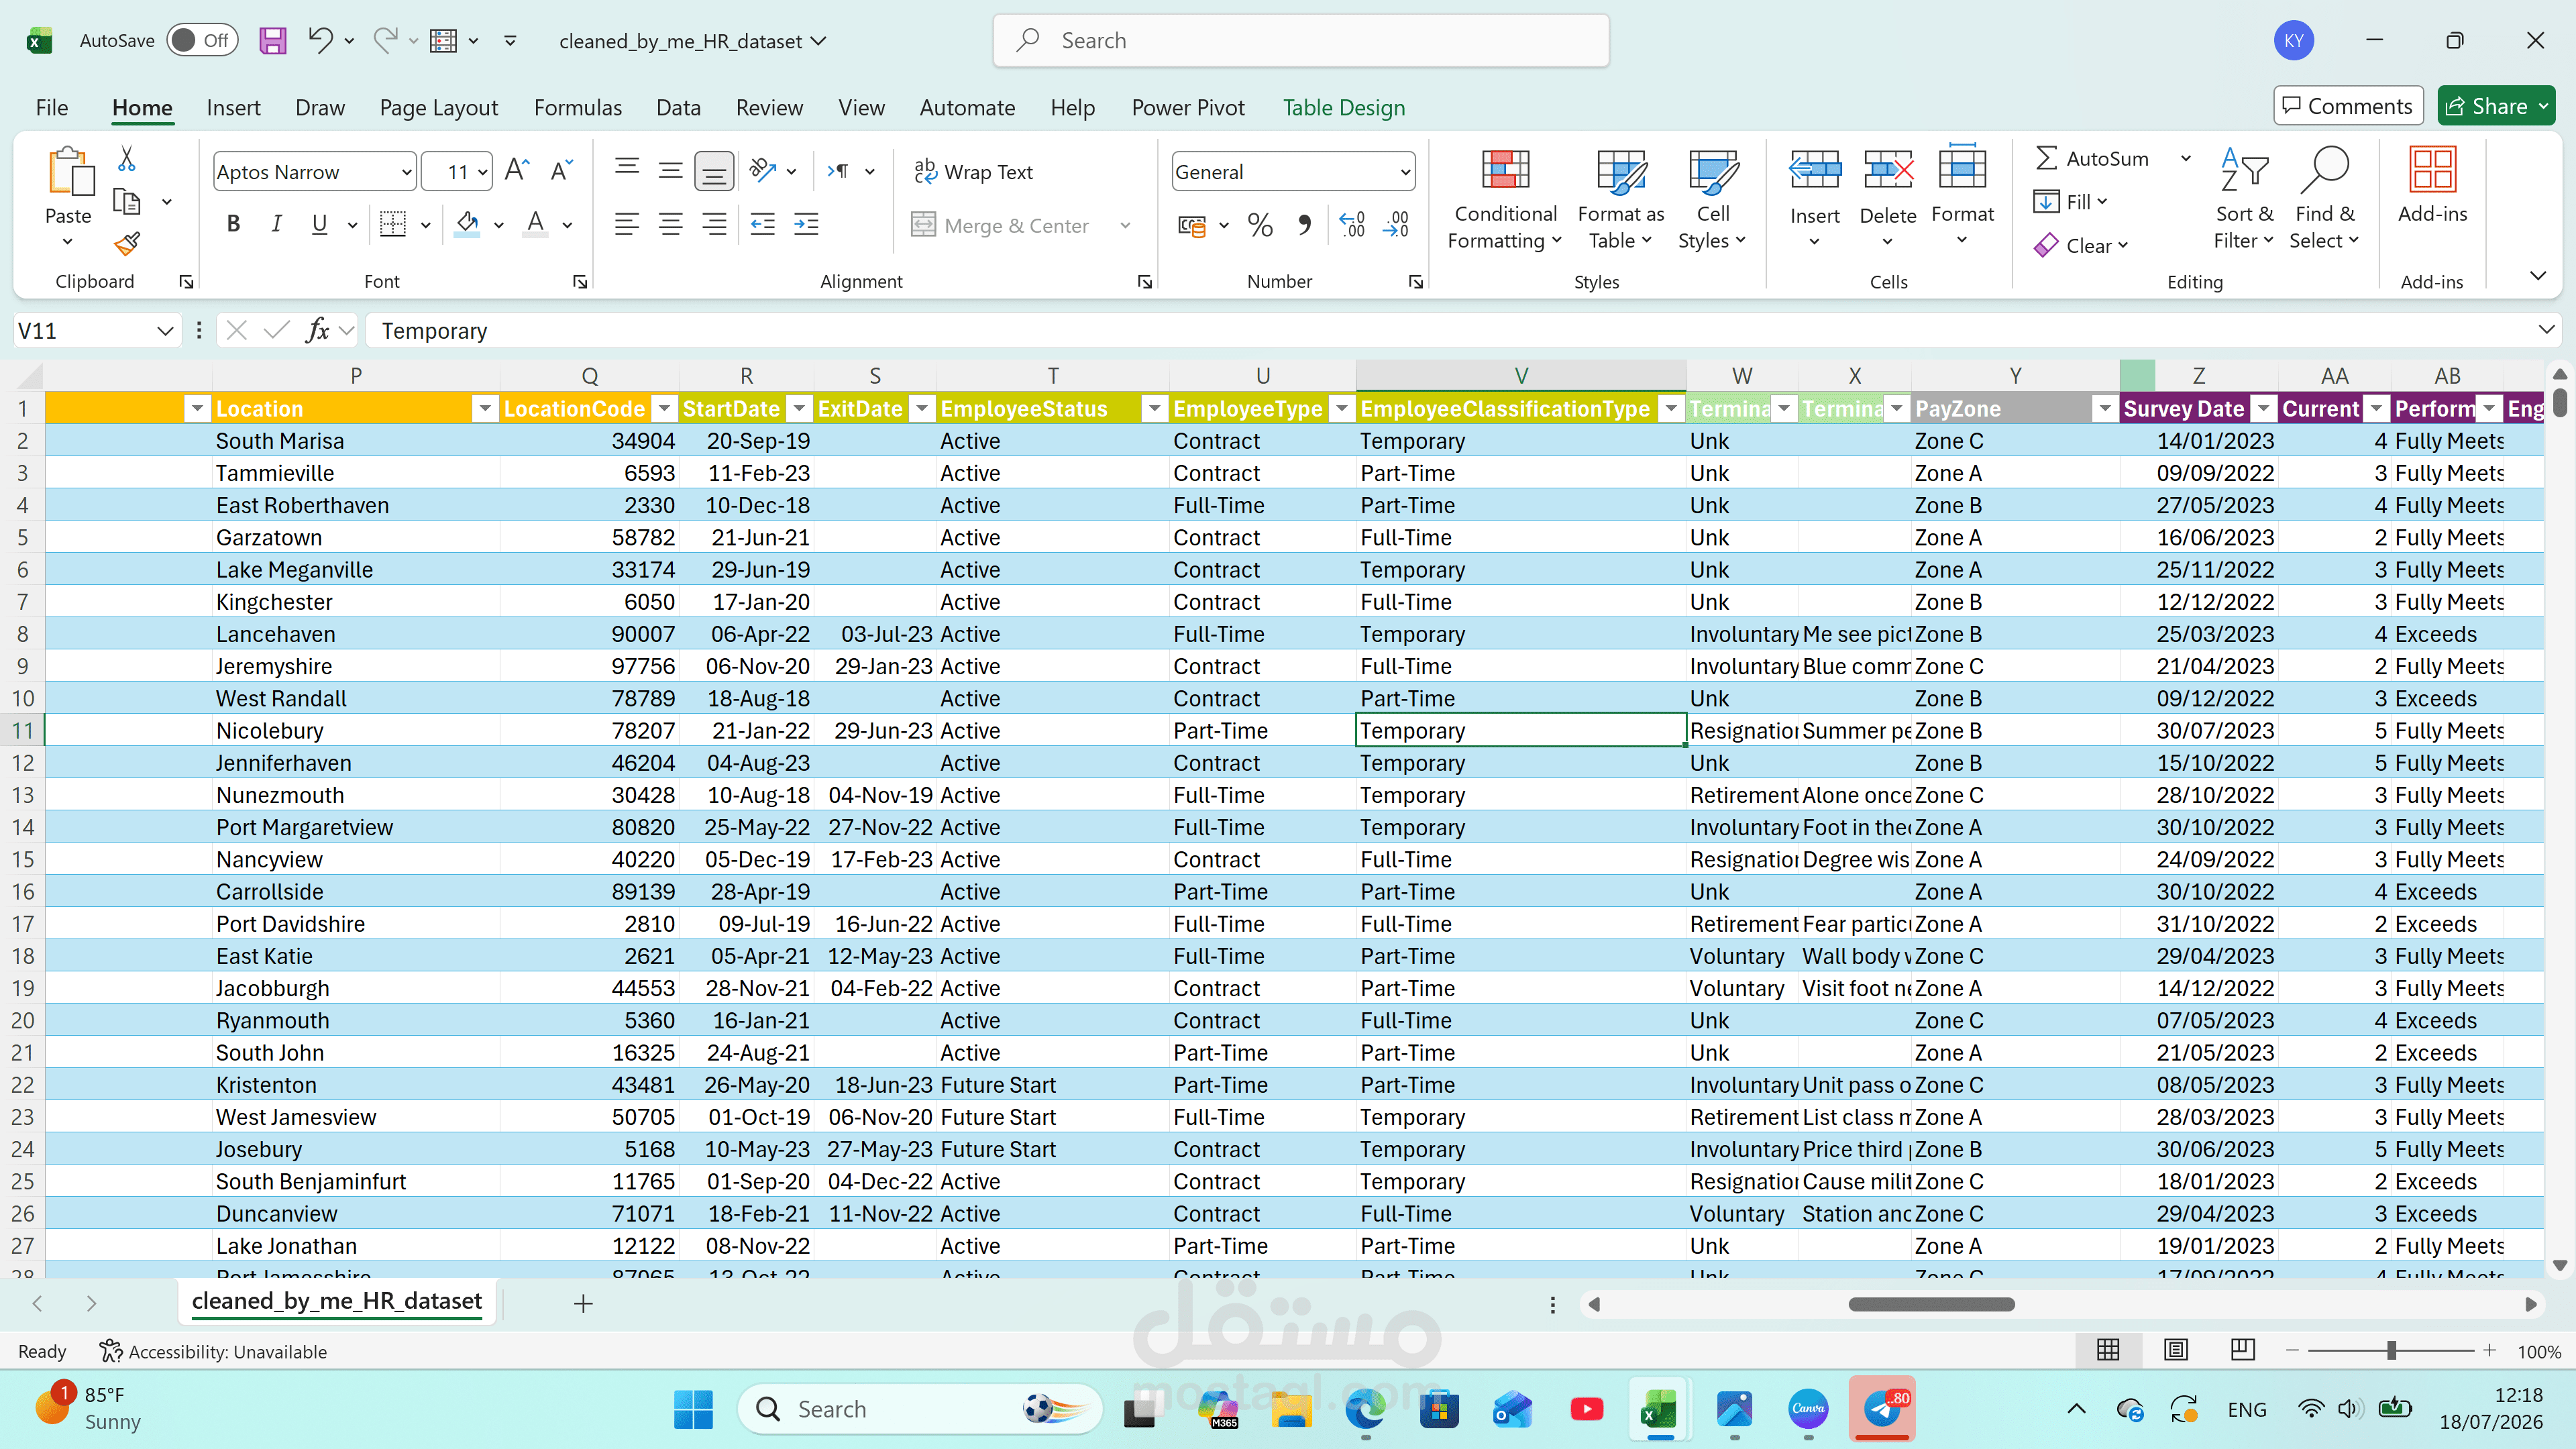
Task: Click the Increase Indent icon
Action: click(806, 224)
